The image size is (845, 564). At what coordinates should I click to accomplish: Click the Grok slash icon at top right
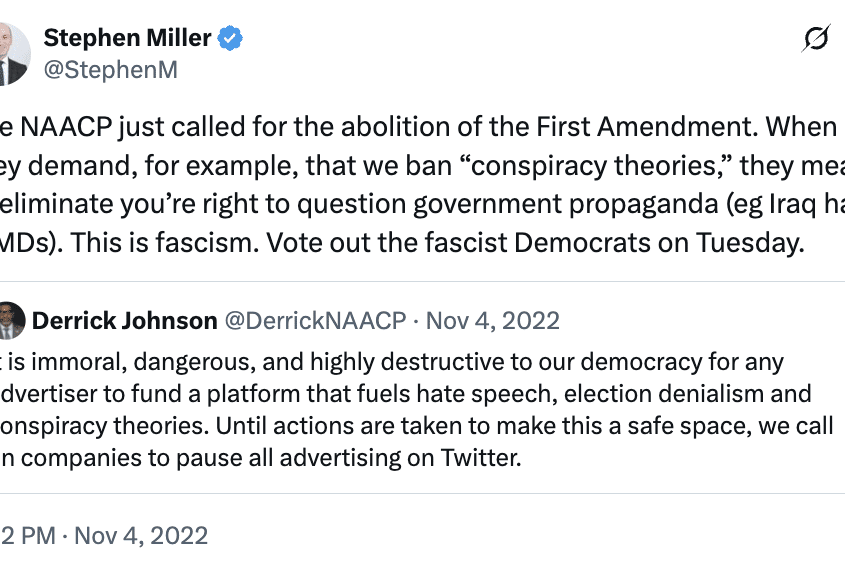pos(816,39)
